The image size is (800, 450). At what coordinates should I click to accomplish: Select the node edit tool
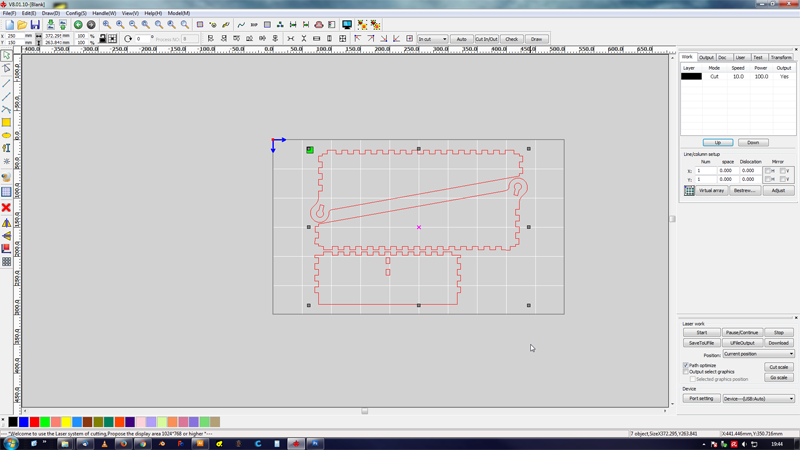coord(6,68)
